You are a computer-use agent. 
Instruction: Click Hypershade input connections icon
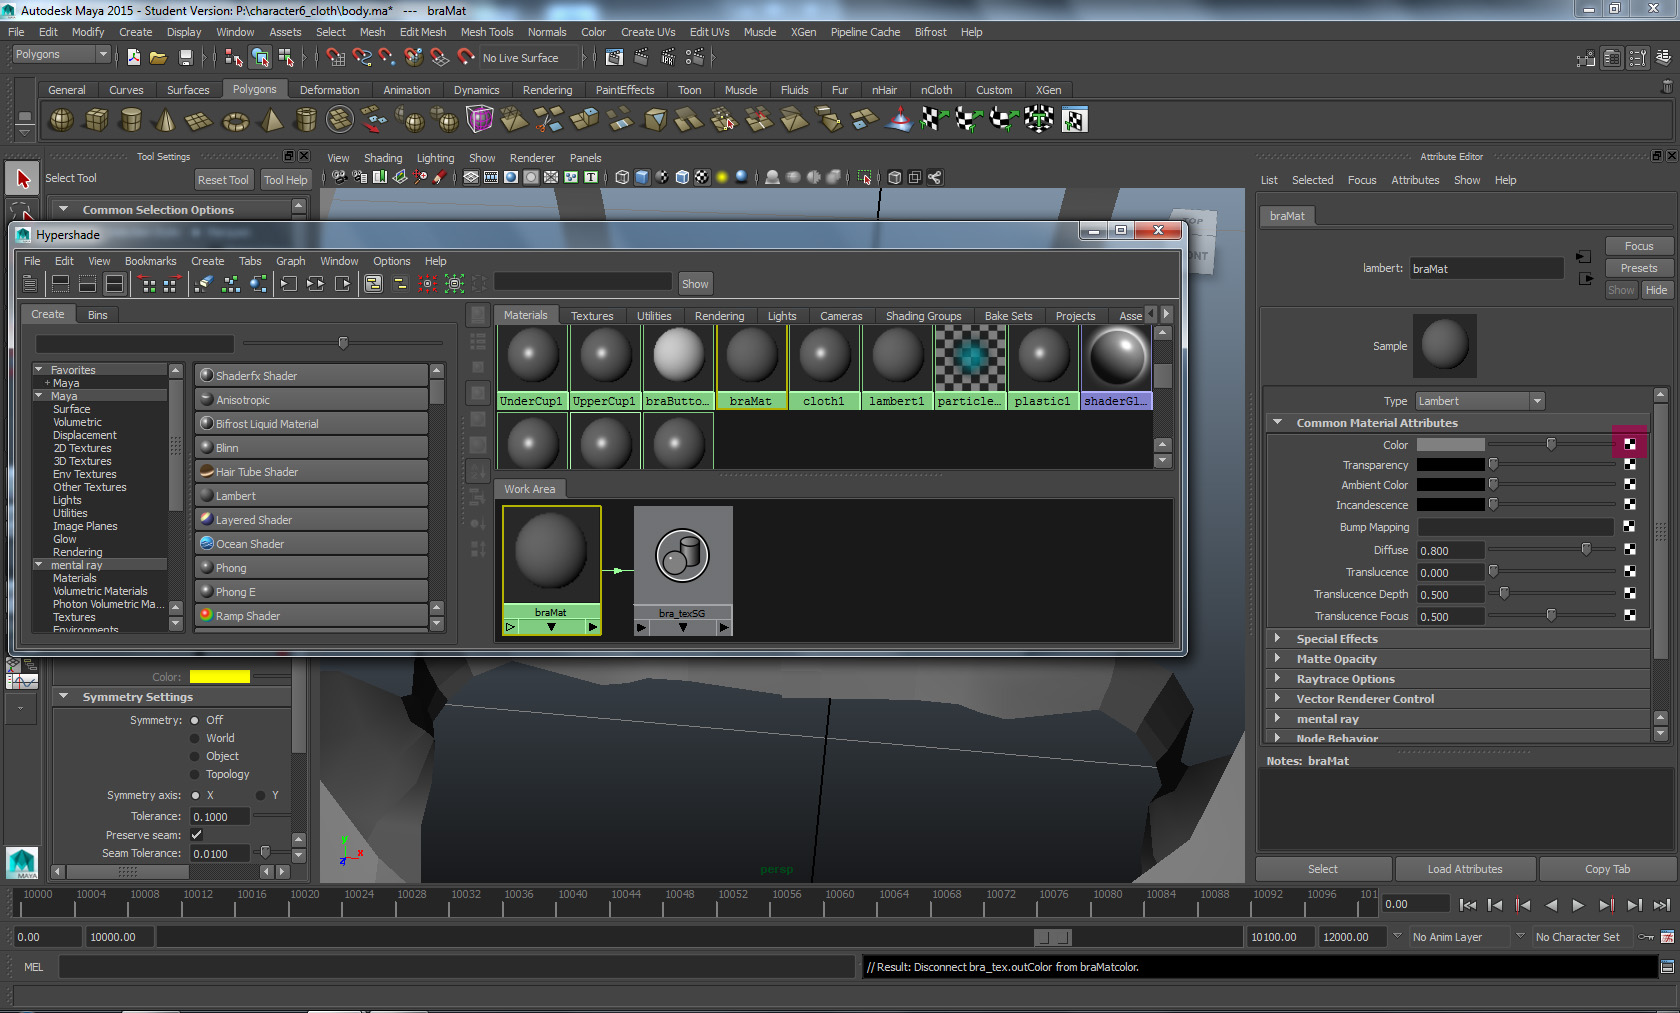coord(289,284)
